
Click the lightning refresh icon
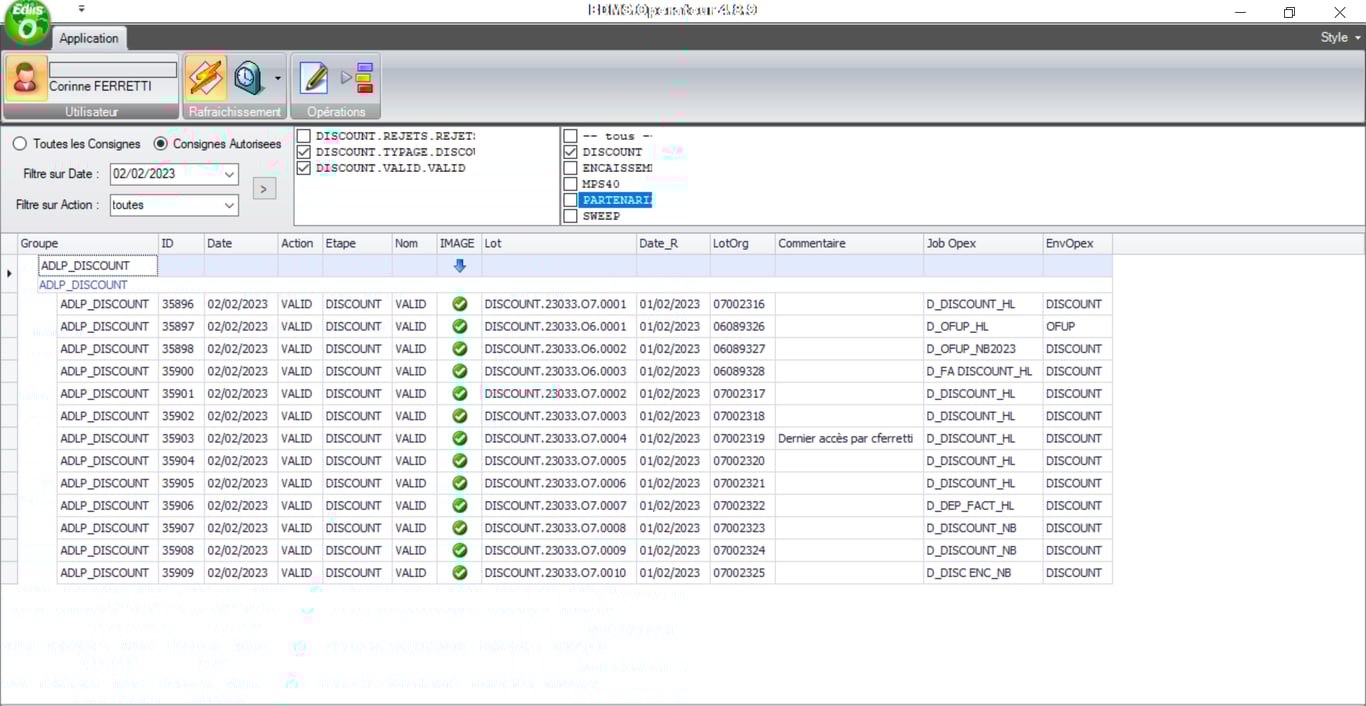(x=206, y=78)
